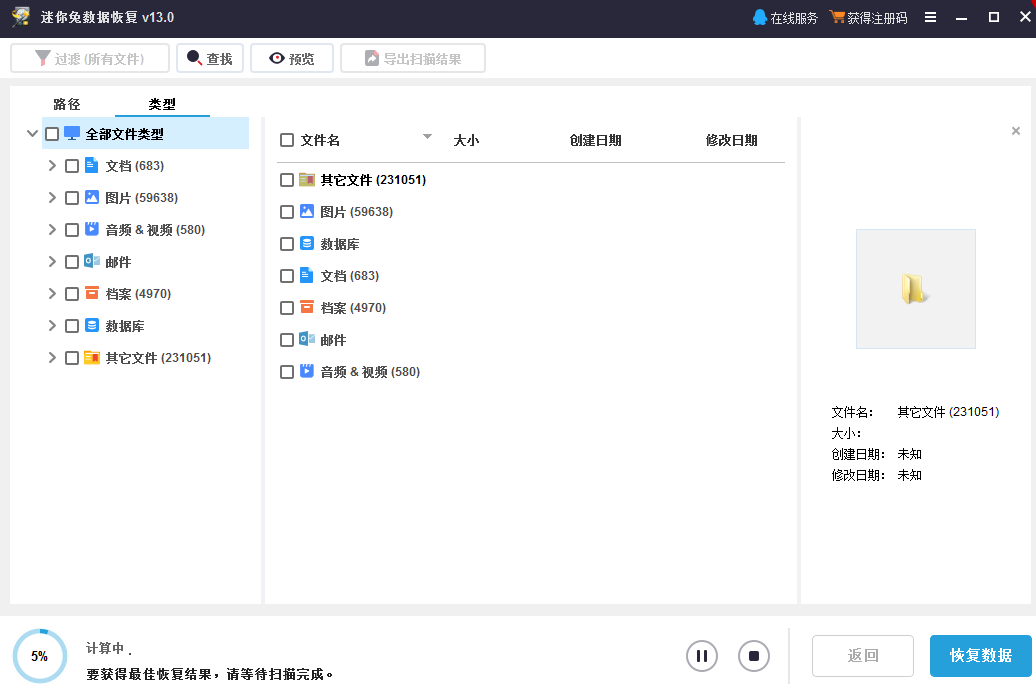Open the hamburger menu in title bar
The width and height of the screenshot is (1036, 692).
point(930,18)
